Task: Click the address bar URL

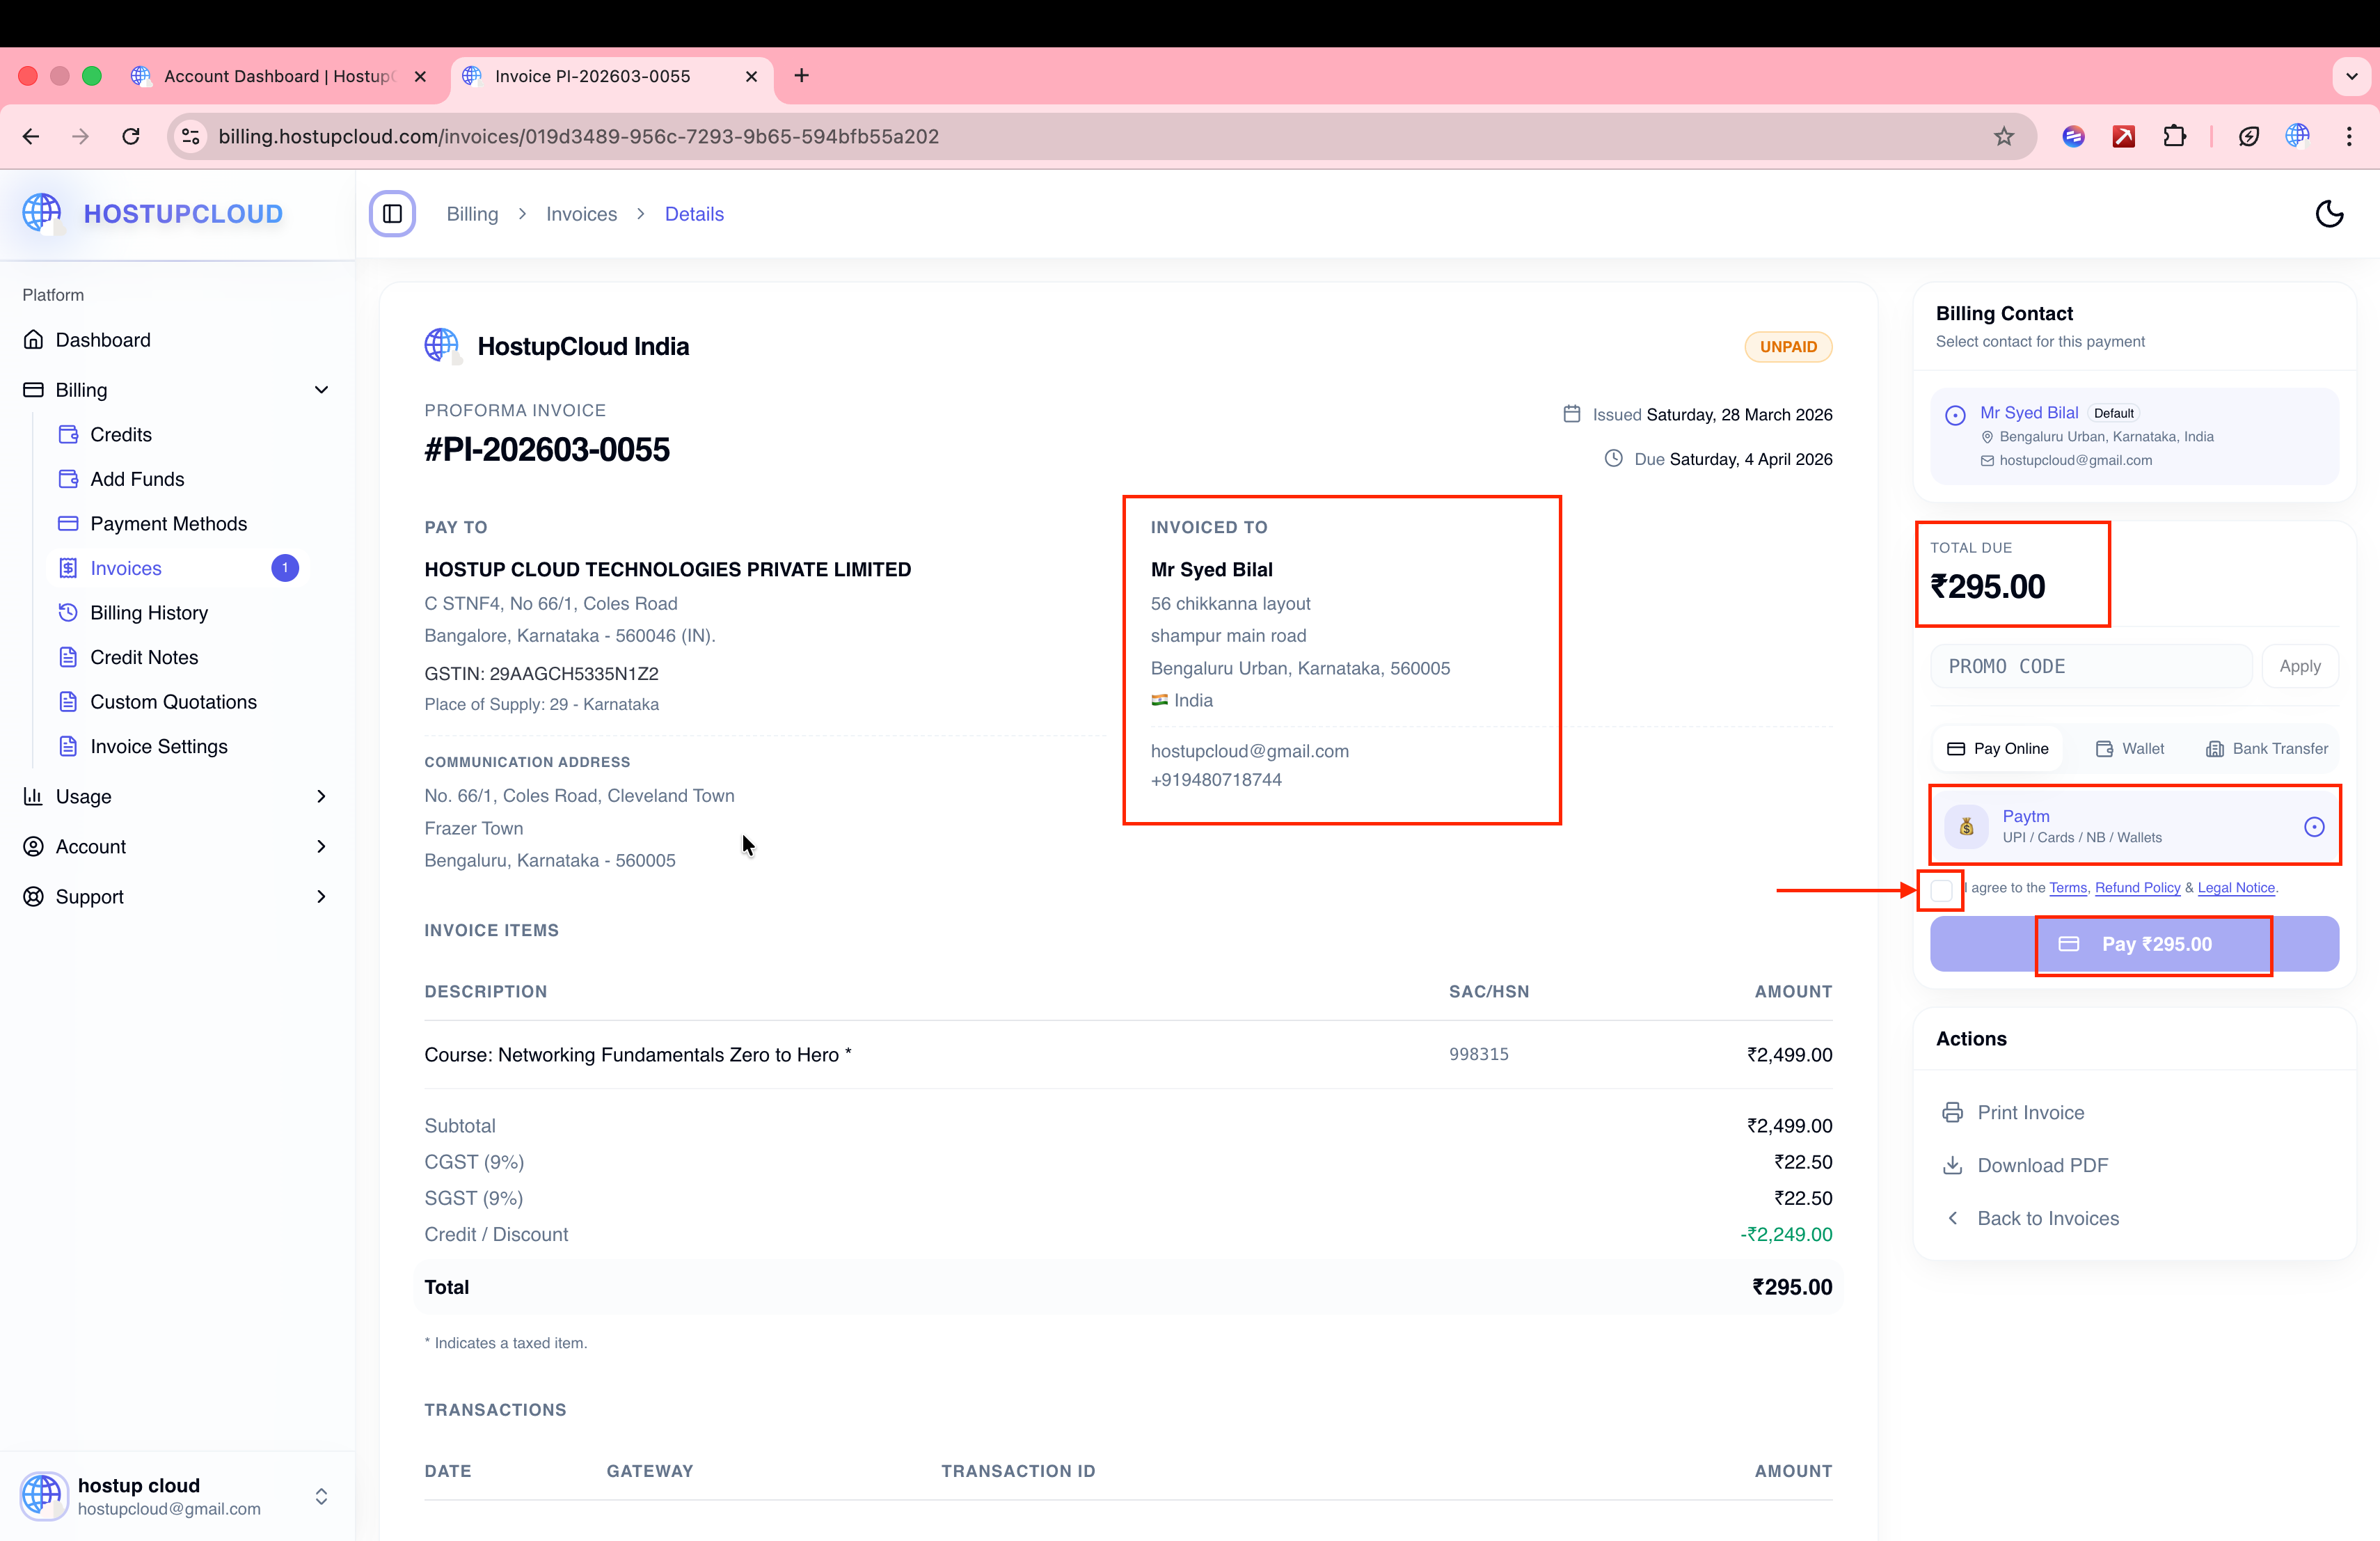Action: 578,137
